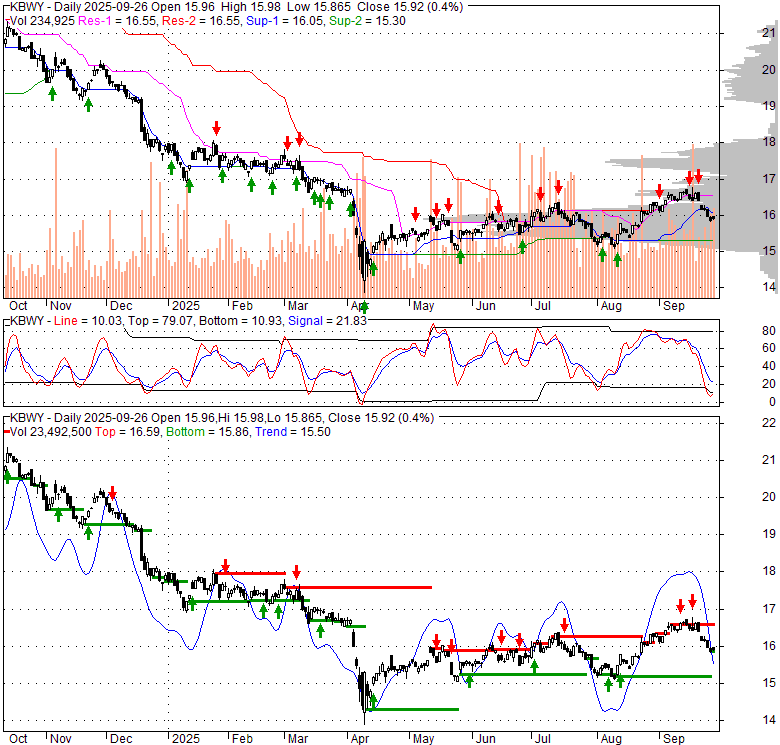780x745 pixels.
Task: Click the red Res-2 = 16.55 legend entry
Action: click(201, 21)
